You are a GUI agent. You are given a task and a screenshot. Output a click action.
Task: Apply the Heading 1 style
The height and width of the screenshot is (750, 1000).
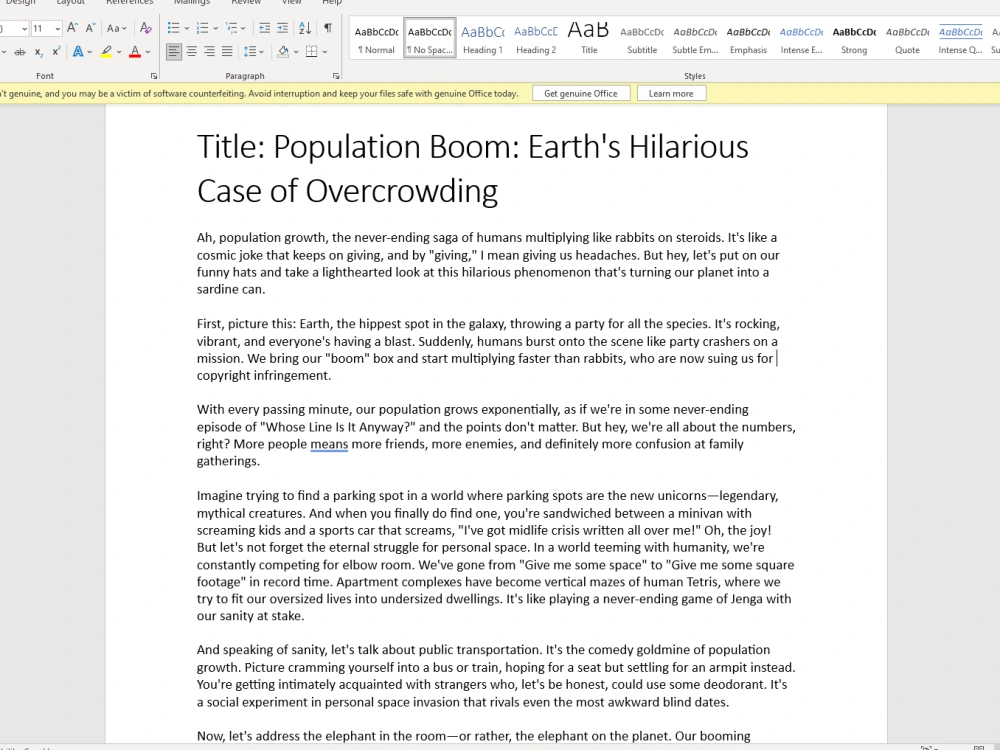483,38
